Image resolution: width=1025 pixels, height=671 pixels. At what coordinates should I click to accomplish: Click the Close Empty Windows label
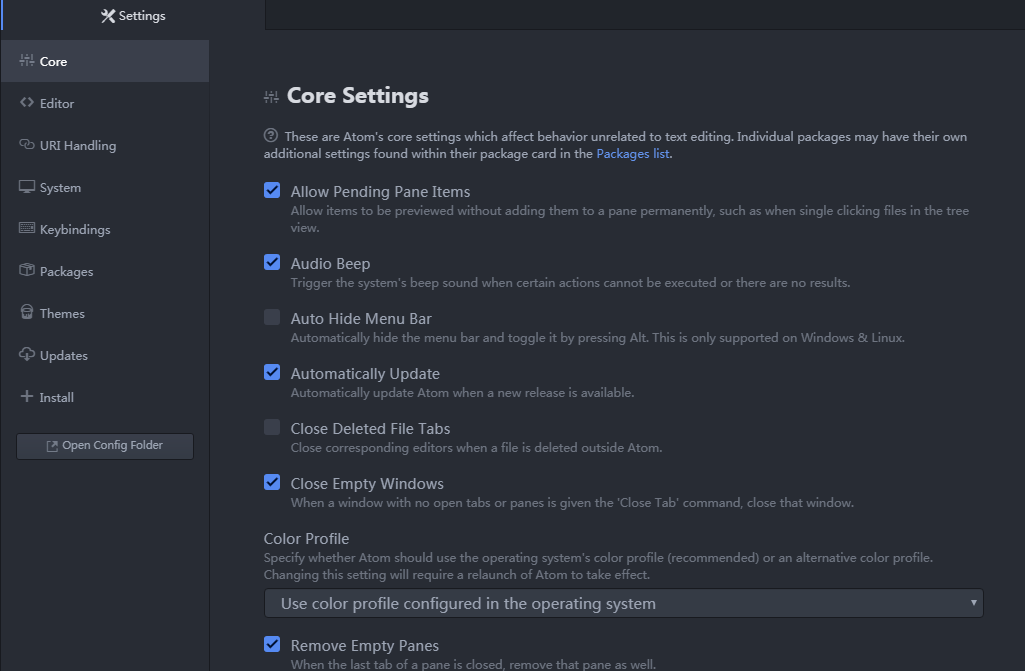coord(367,483)
